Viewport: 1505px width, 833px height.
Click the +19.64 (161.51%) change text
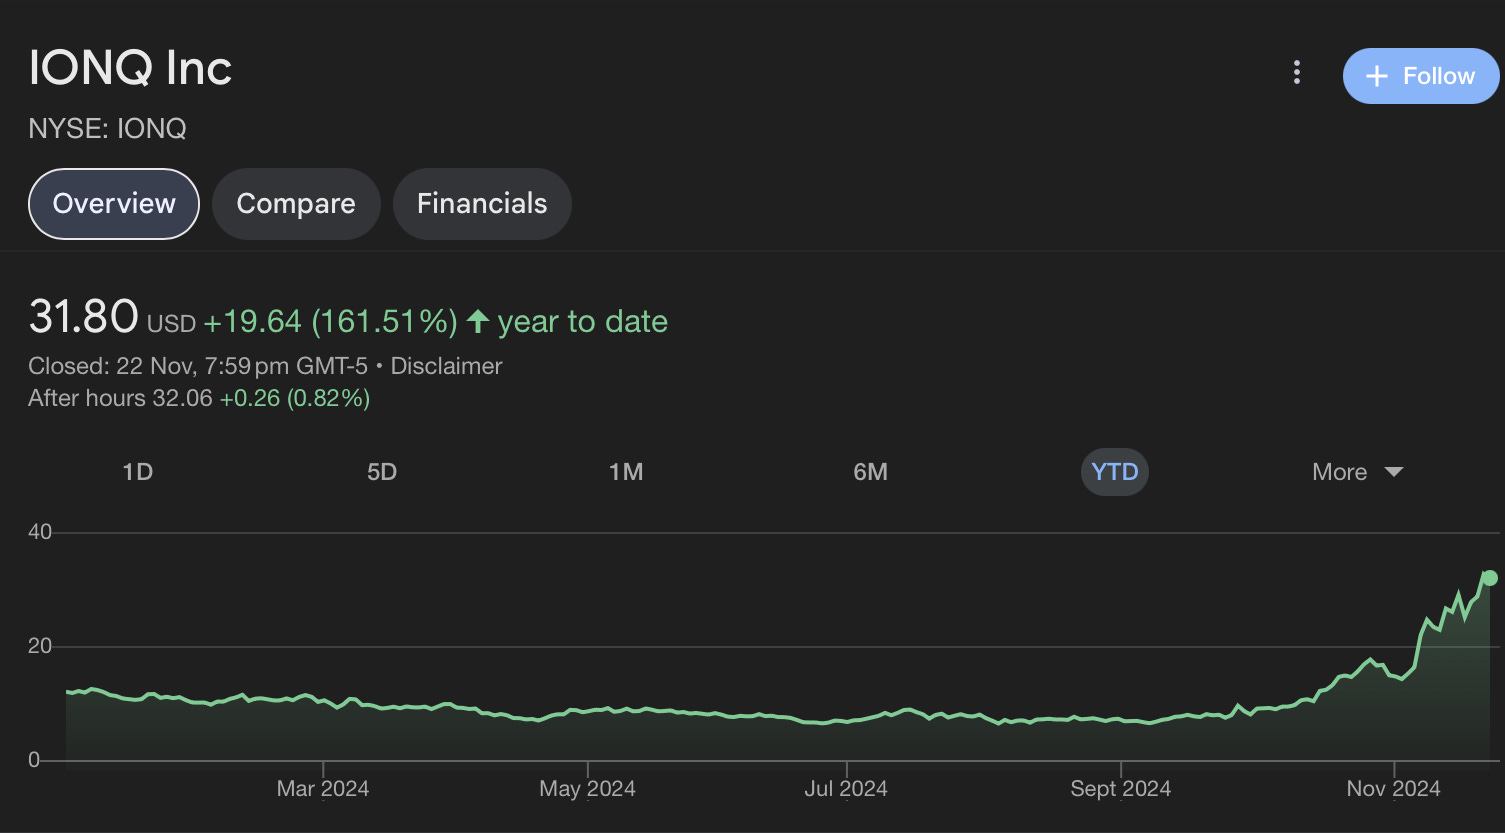330,322
